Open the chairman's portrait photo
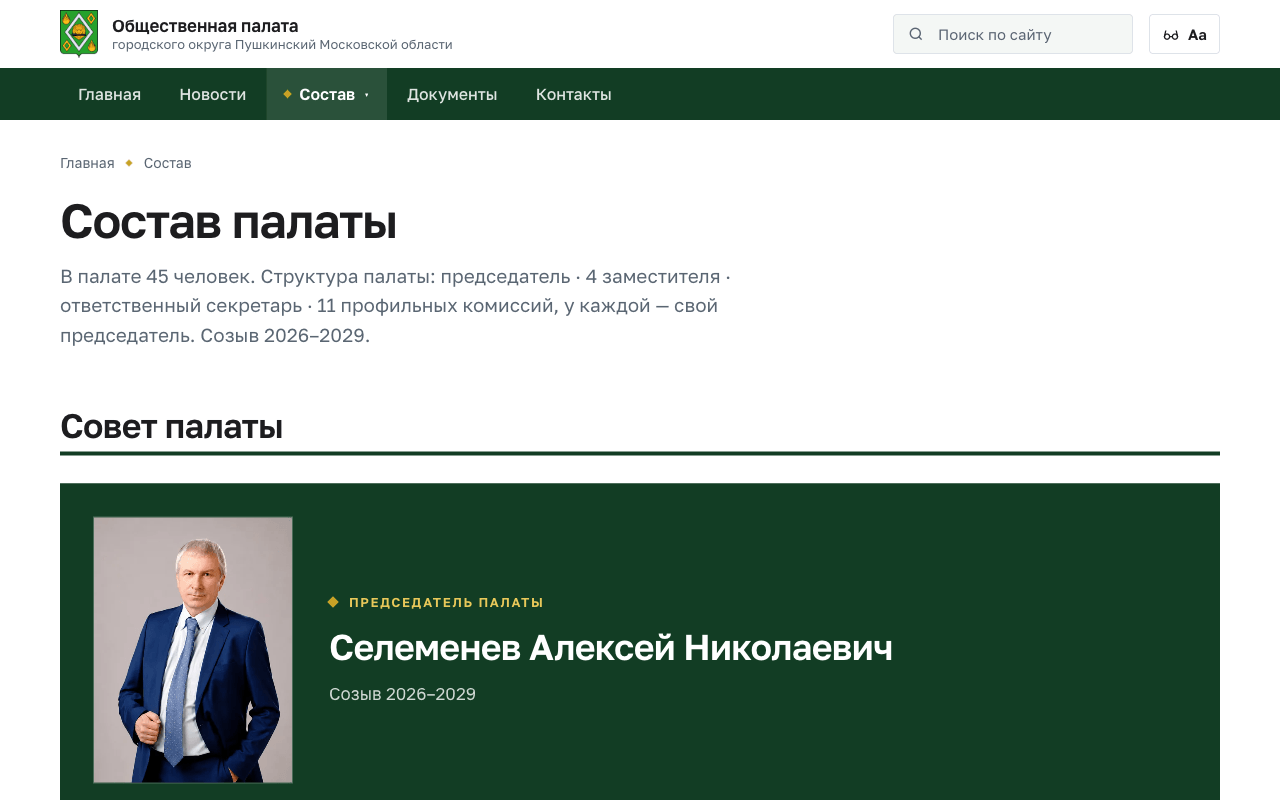This screenshot has width=1280, height=800. (x=193, y=650)
